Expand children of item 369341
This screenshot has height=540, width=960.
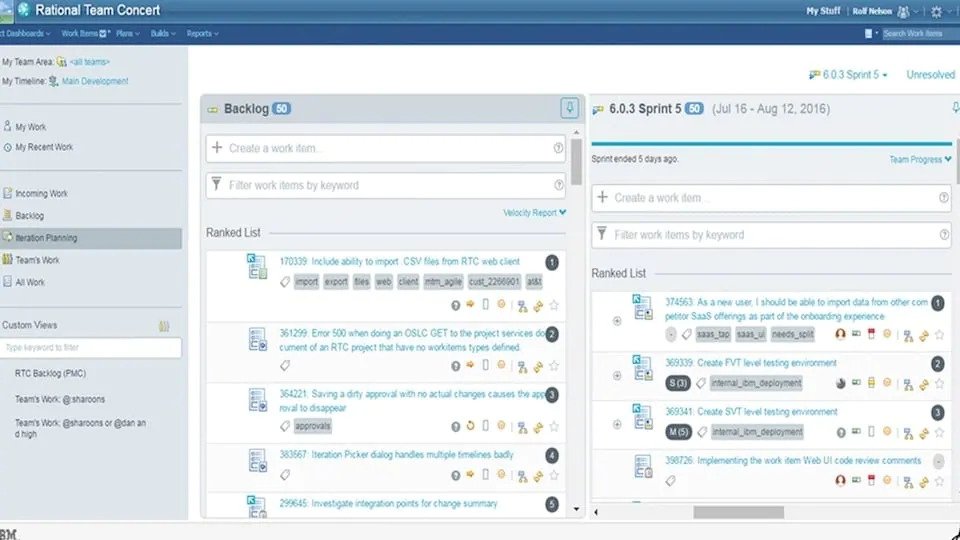pos(617,424)
